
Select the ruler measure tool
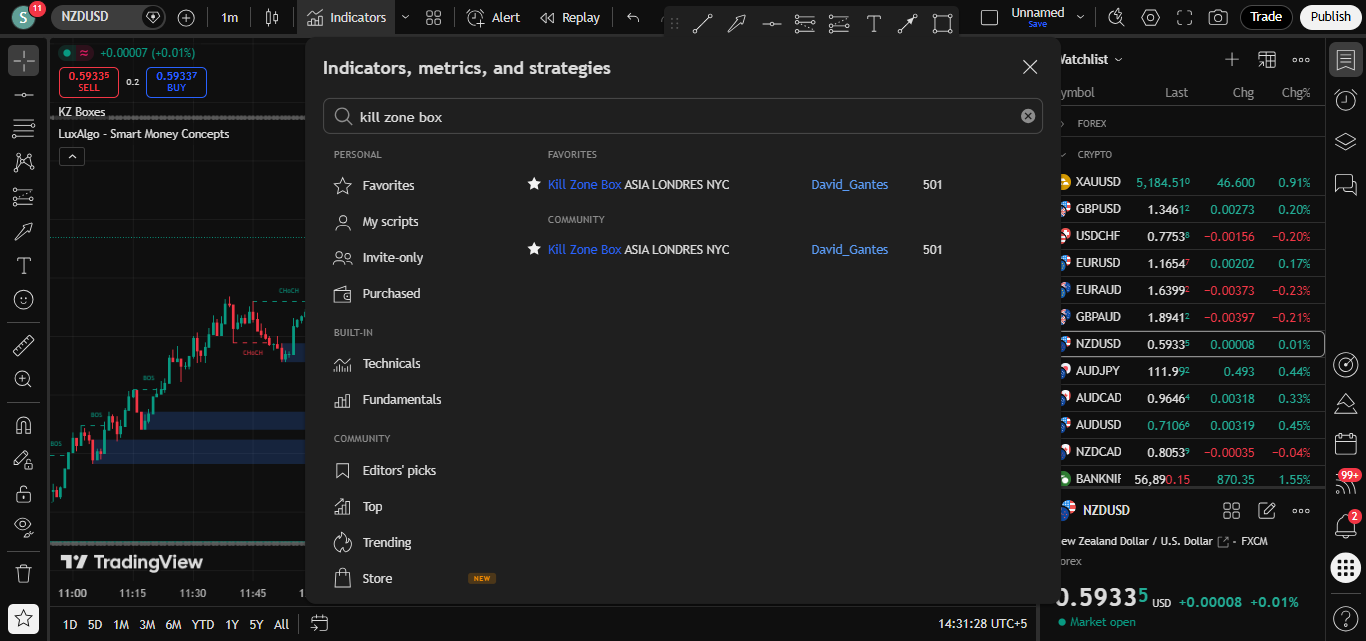24,346
